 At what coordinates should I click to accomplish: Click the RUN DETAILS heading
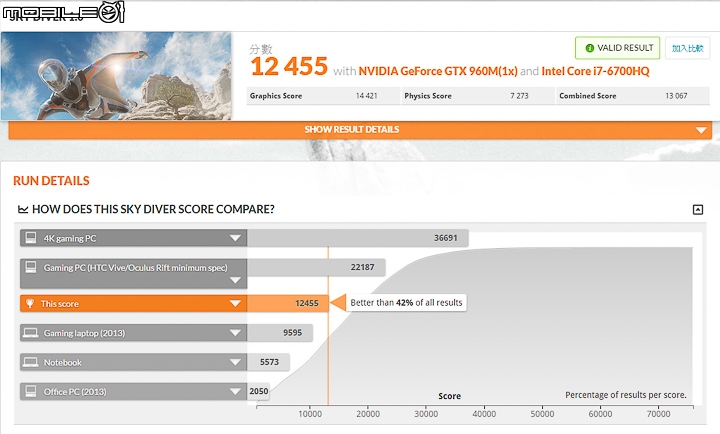(51, 181)
